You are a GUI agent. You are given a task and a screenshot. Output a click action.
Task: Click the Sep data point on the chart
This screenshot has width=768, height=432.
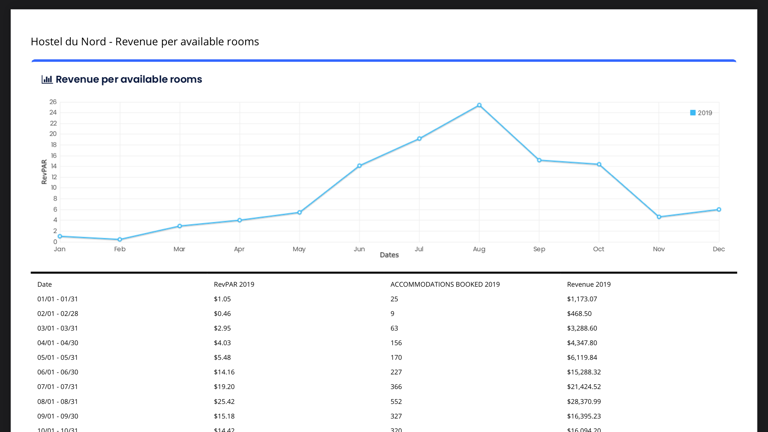tap(539, 160)
